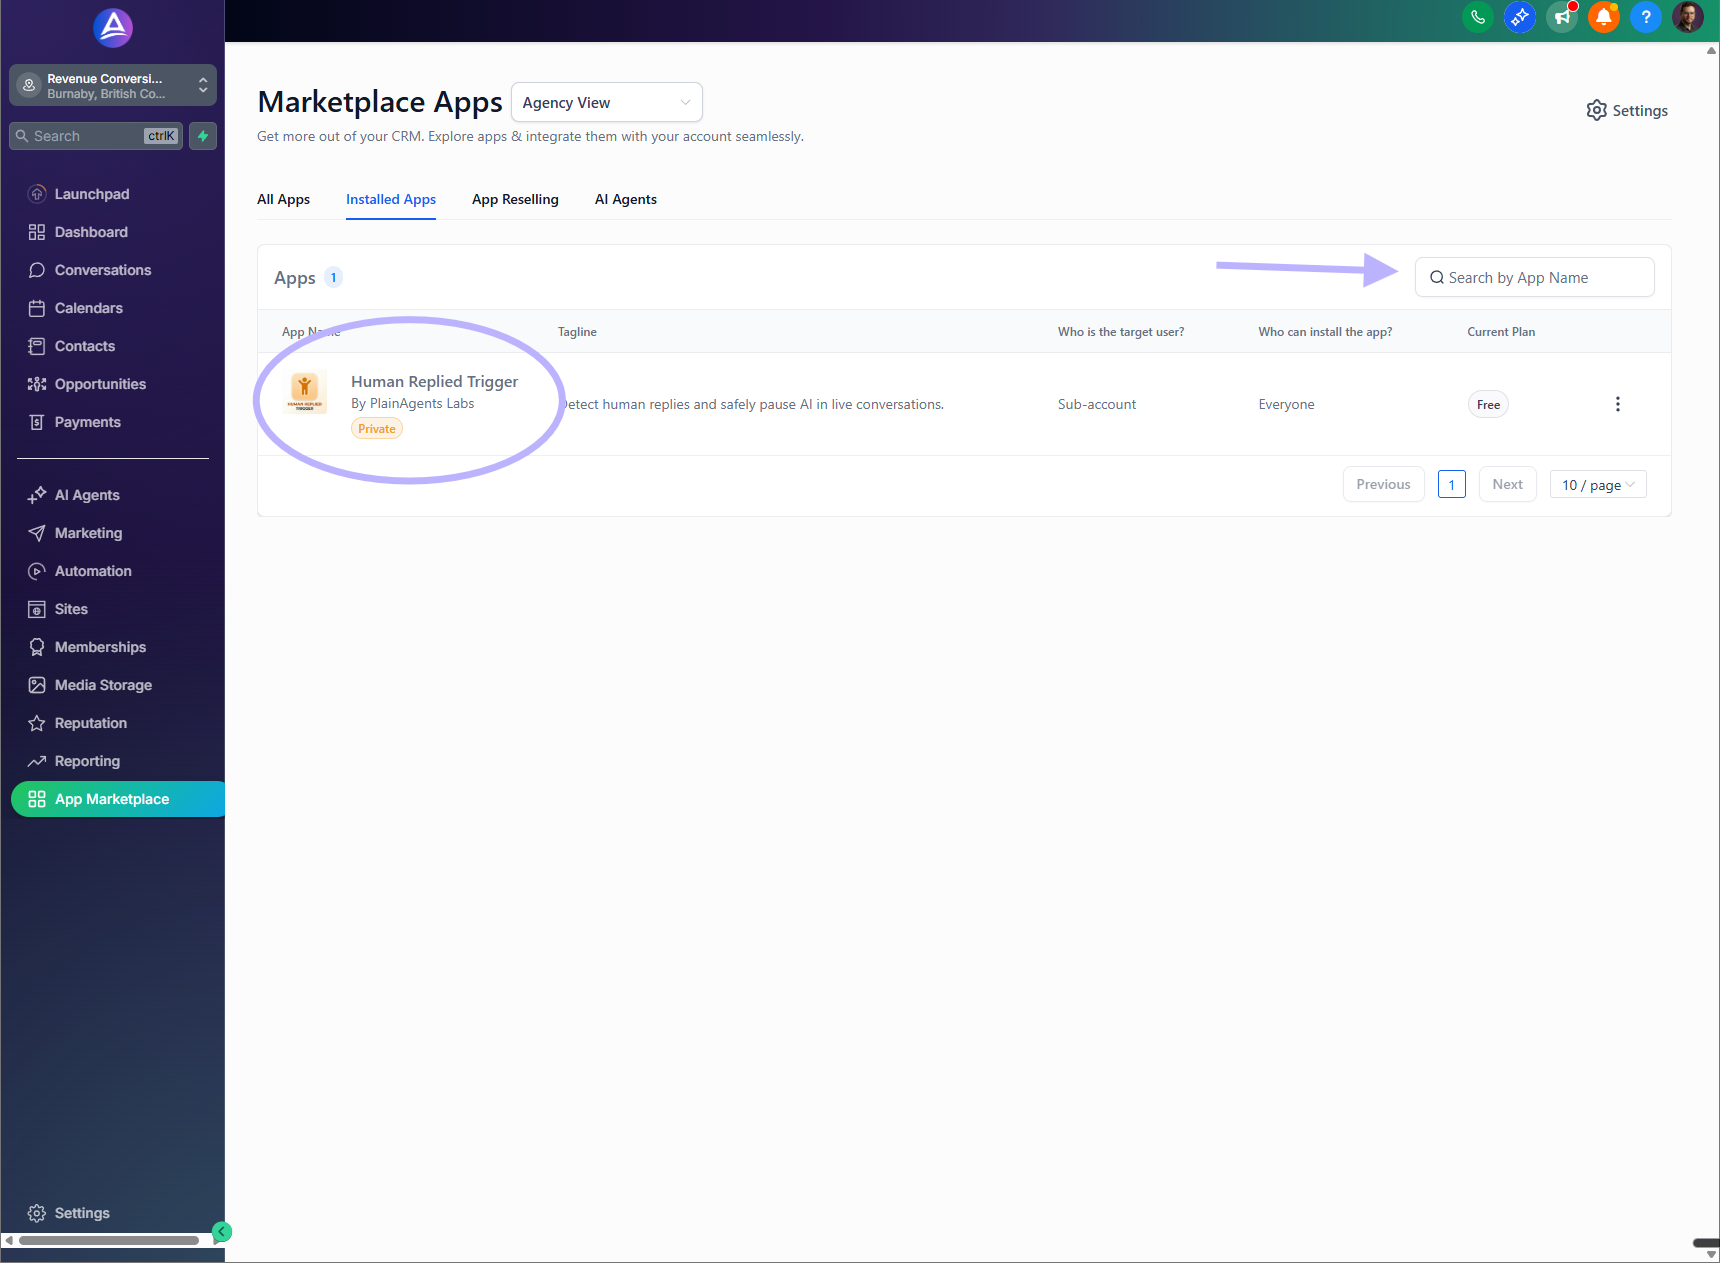1720x1263 pixels.
Task: Click the Human Replied Trigger app thumbnail
Action: pyautogui.click(x=306, y=392)
